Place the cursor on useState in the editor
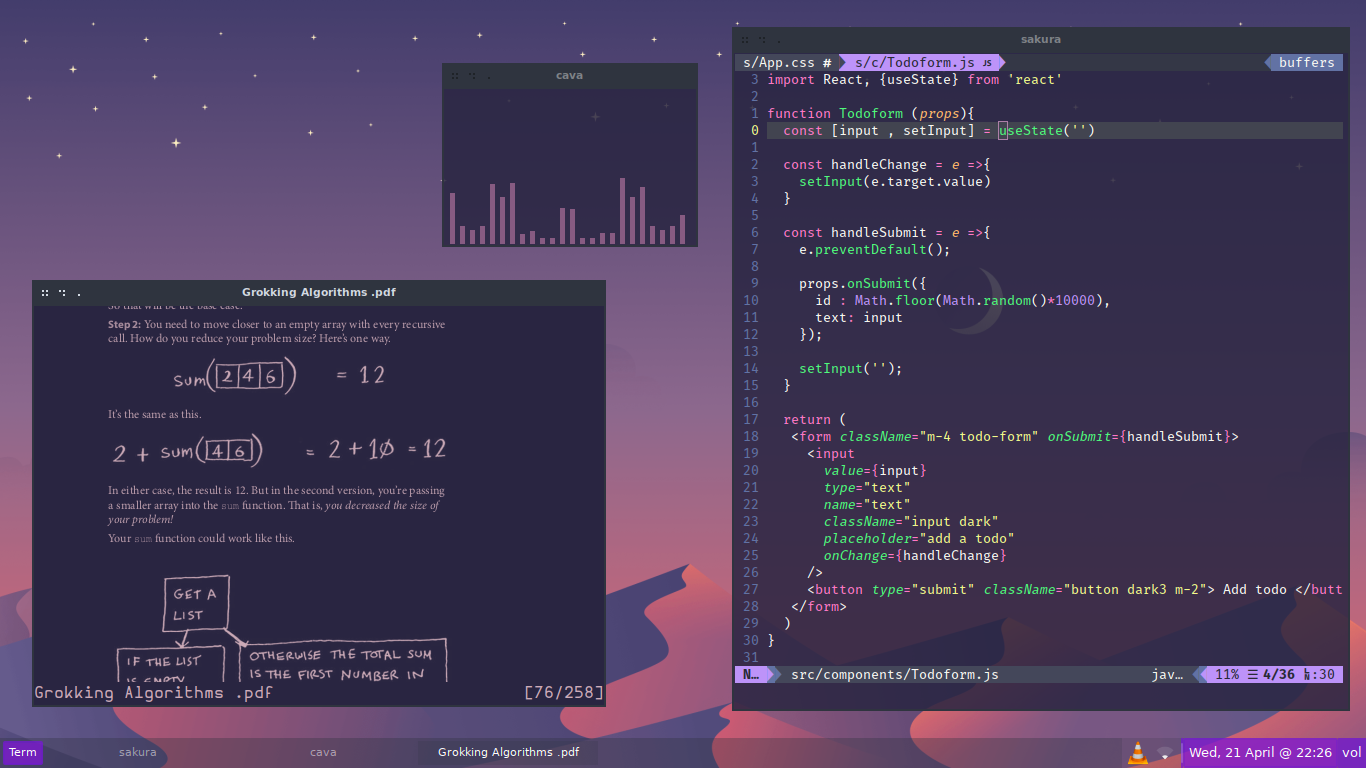1366x768 pixels. coord(1030,131)
